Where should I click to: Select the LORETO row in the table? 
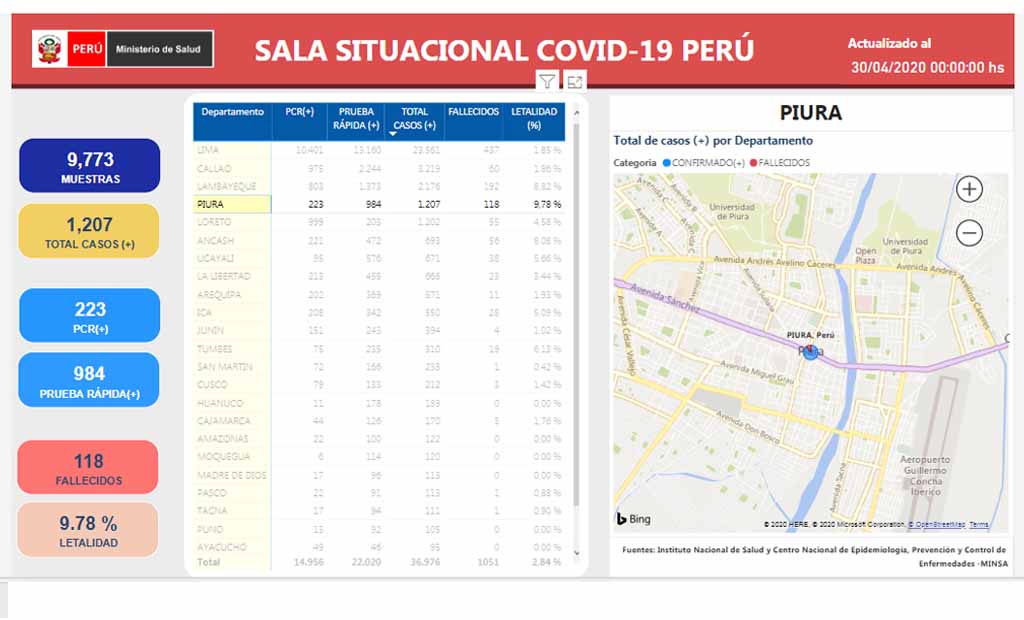pyautogui.click(x=379, y=222)
